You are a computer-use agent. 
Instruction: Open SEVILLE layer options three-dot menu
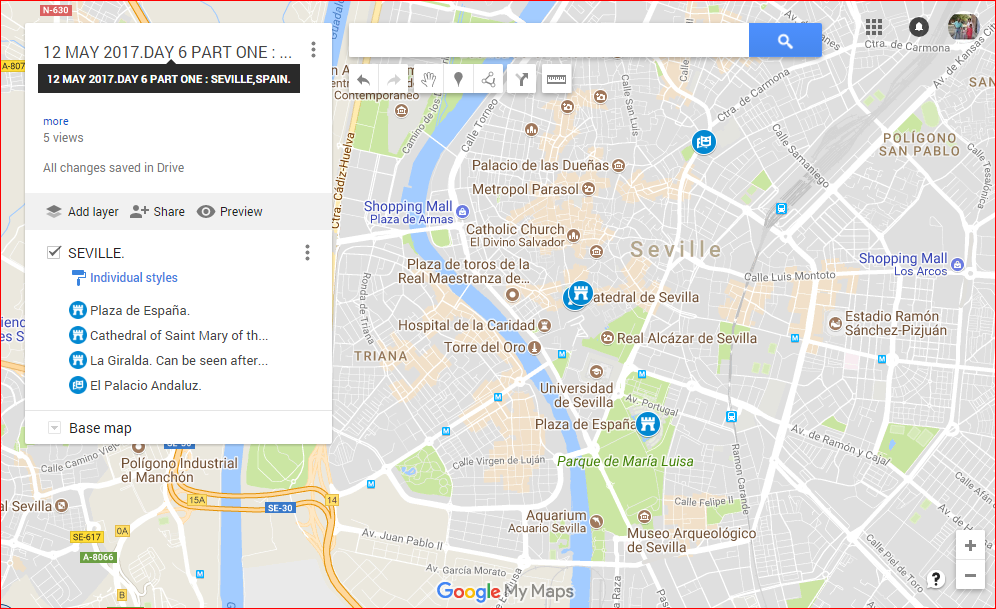(x=307, y=253)
